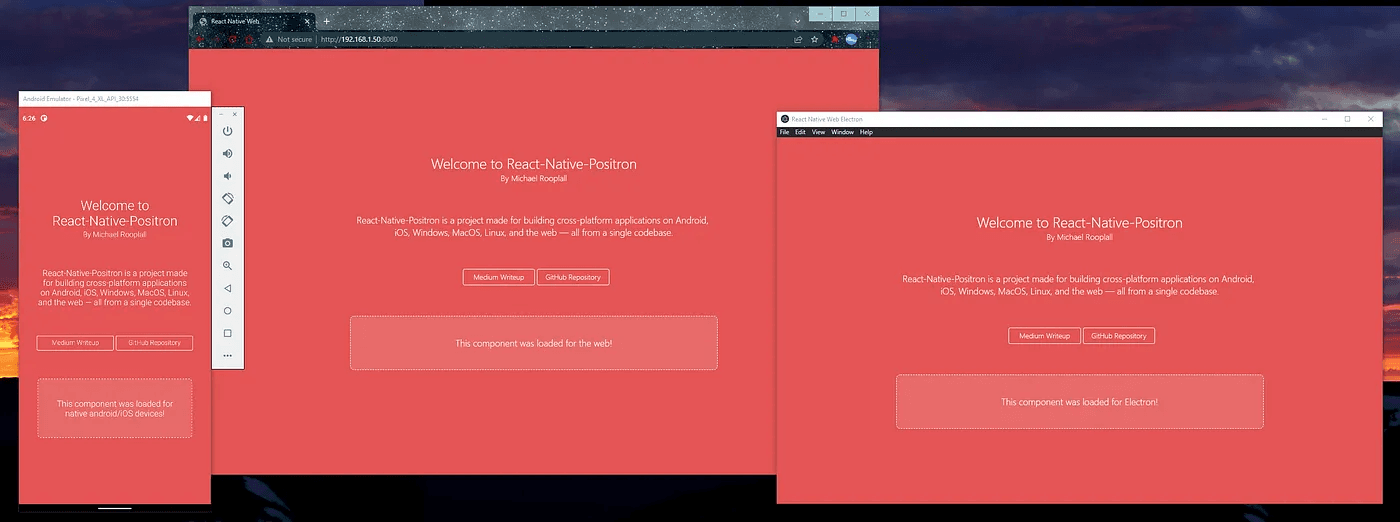Click Medium Writeup button in the browser page
This screenshot has width=1400, height=522.
498,277
